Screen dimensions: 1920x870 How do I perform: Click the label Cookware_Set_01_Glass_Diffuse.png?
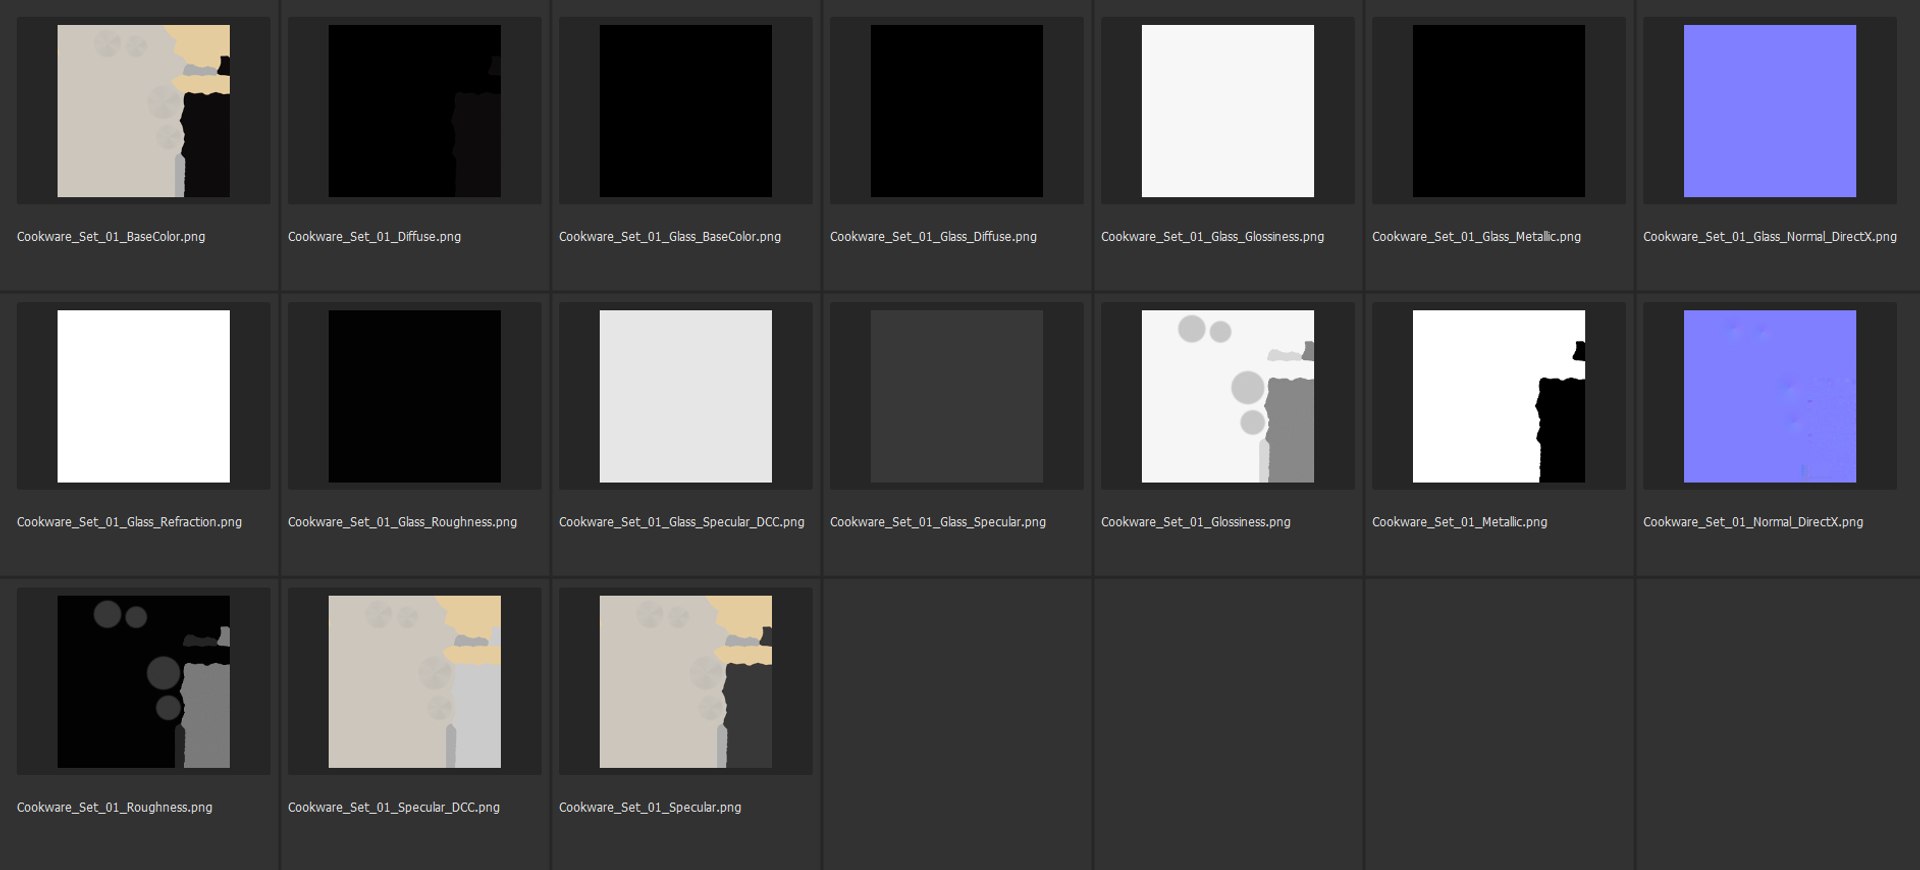point(933,237)
